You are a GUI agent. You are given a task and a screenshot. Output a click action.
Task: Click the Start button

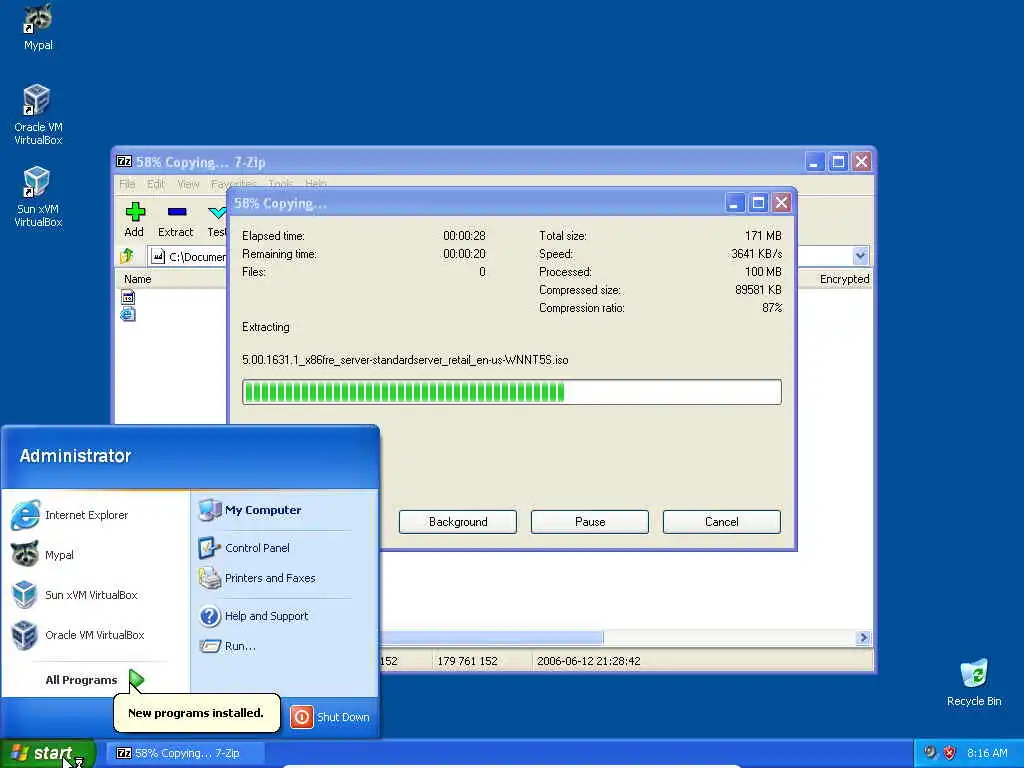pyautogui.click(x=48, y=753)
